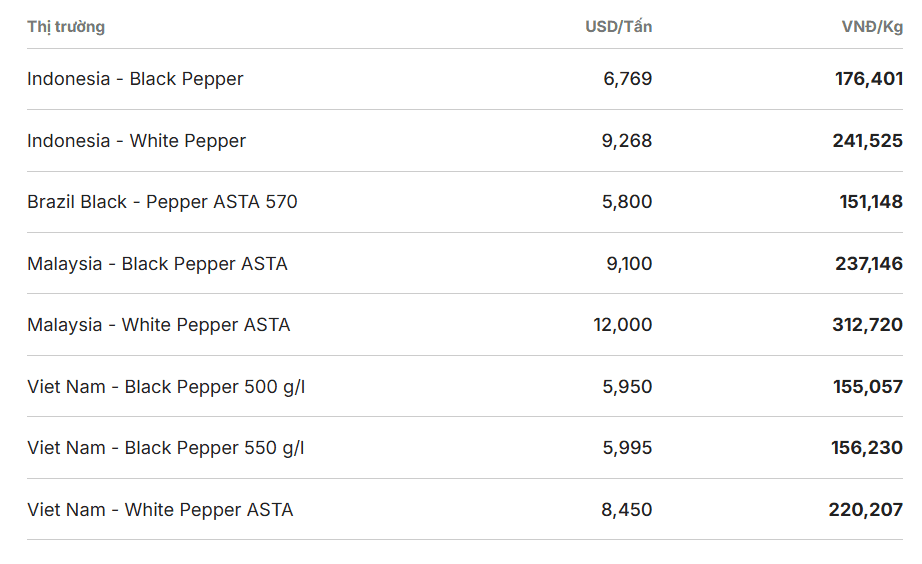The image size is (922, 564).
Task: Click the Thị trường column header
Action: (66, 27)
